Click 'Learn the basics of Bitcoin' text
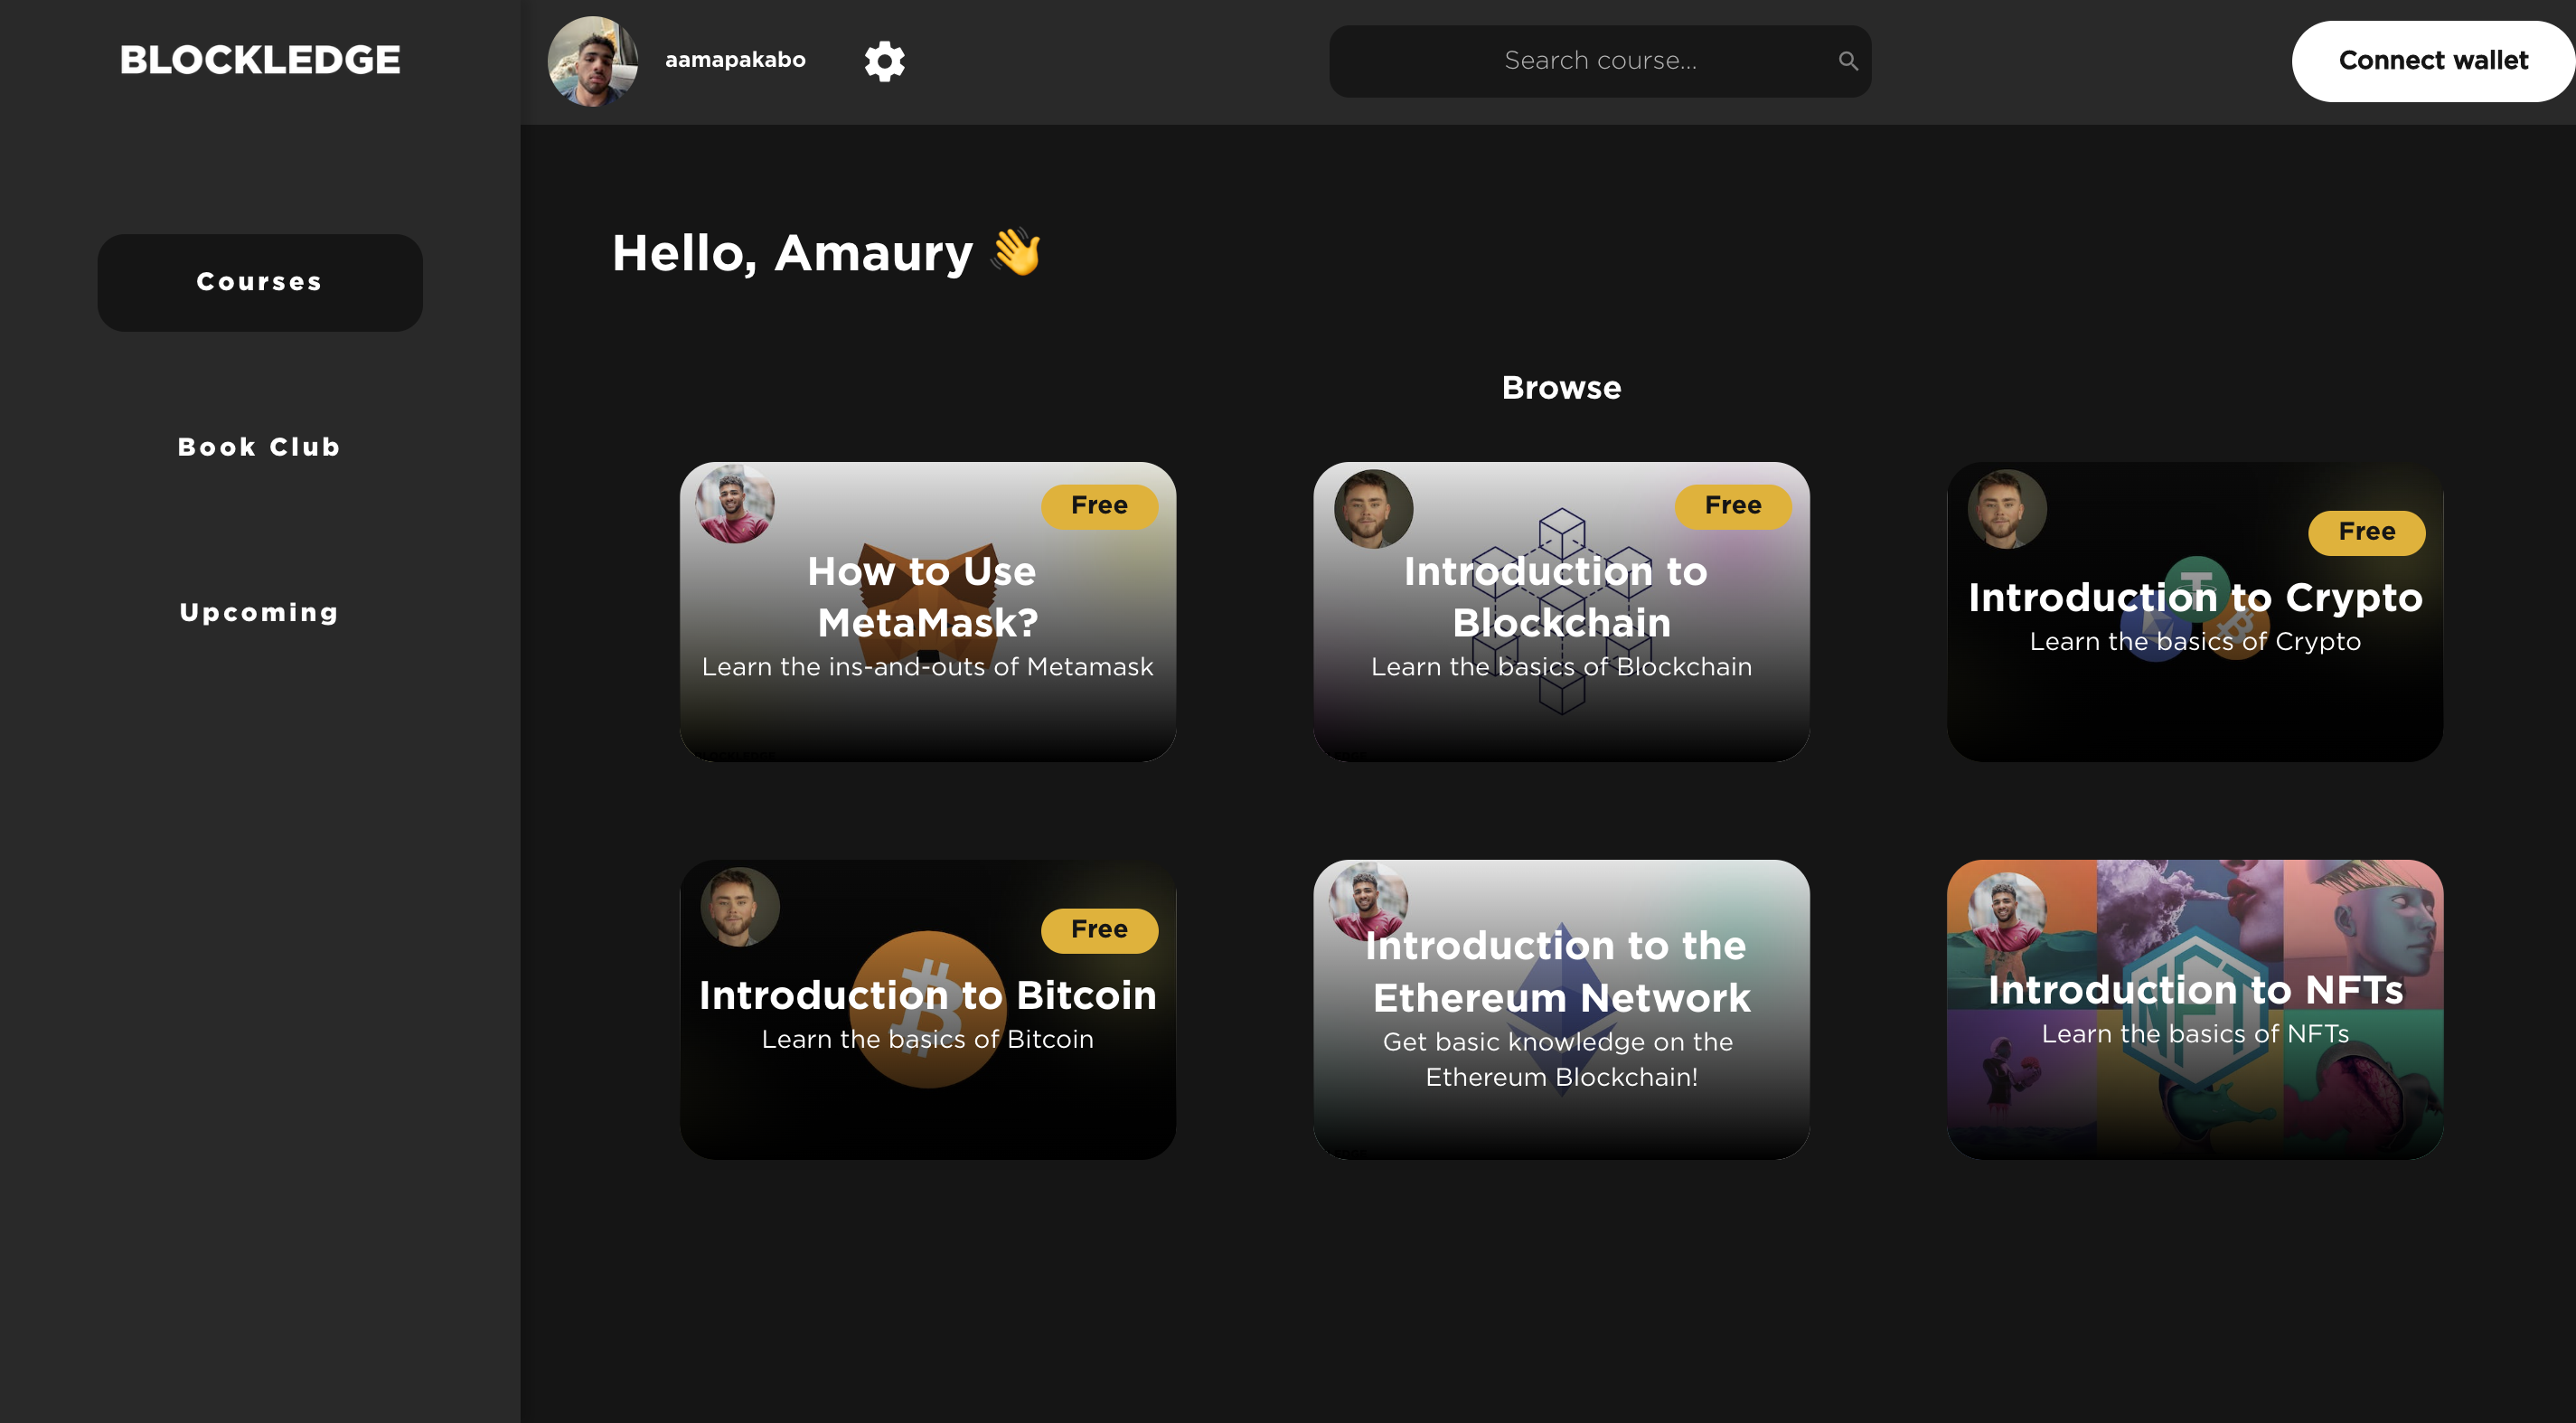This screenshot has height=1423, width=2576. coord(927,1040)
